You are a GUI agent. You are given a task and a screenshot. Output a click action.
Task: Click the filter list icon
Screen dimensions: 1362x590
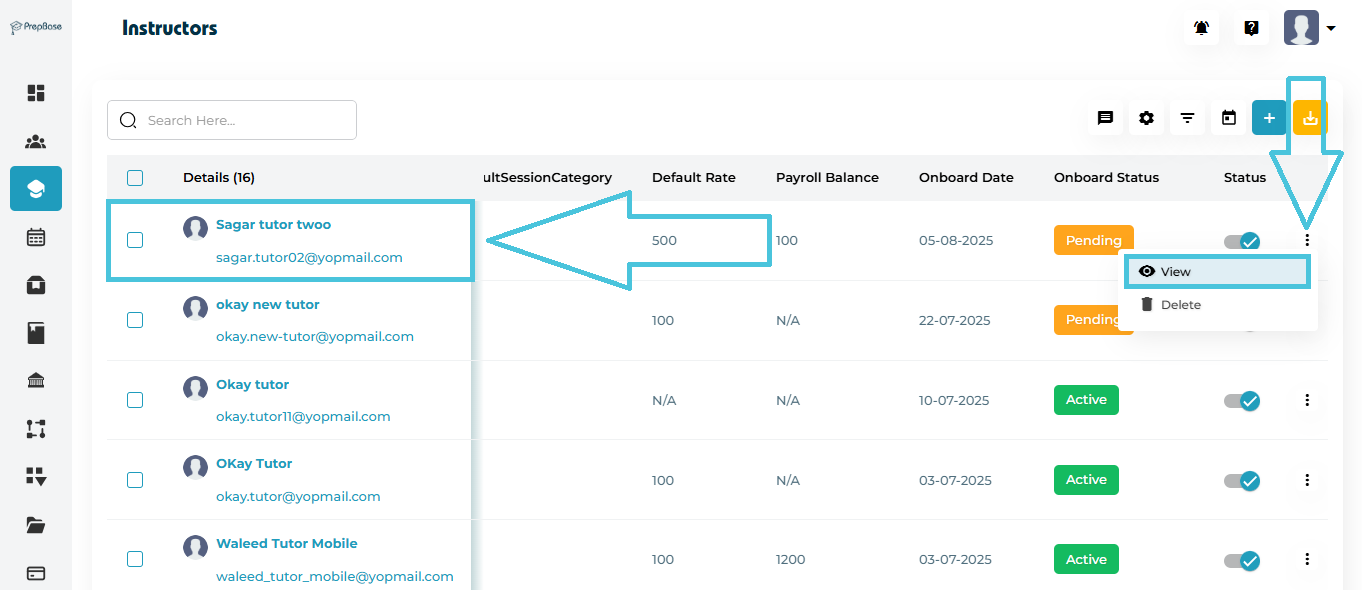(1187, 118)
